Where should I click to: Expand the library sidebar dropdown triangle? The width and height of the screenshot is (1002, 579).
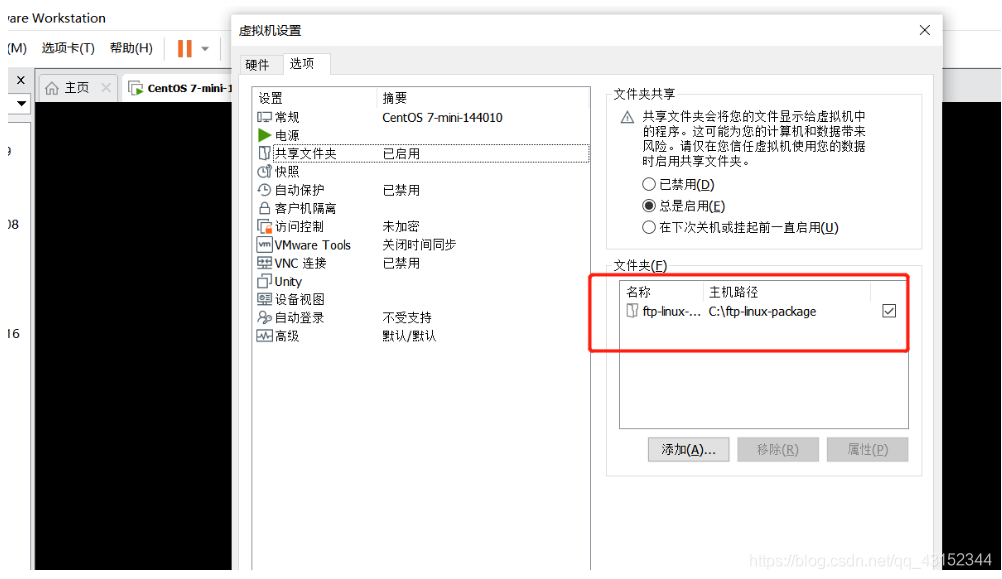point(22,103)
